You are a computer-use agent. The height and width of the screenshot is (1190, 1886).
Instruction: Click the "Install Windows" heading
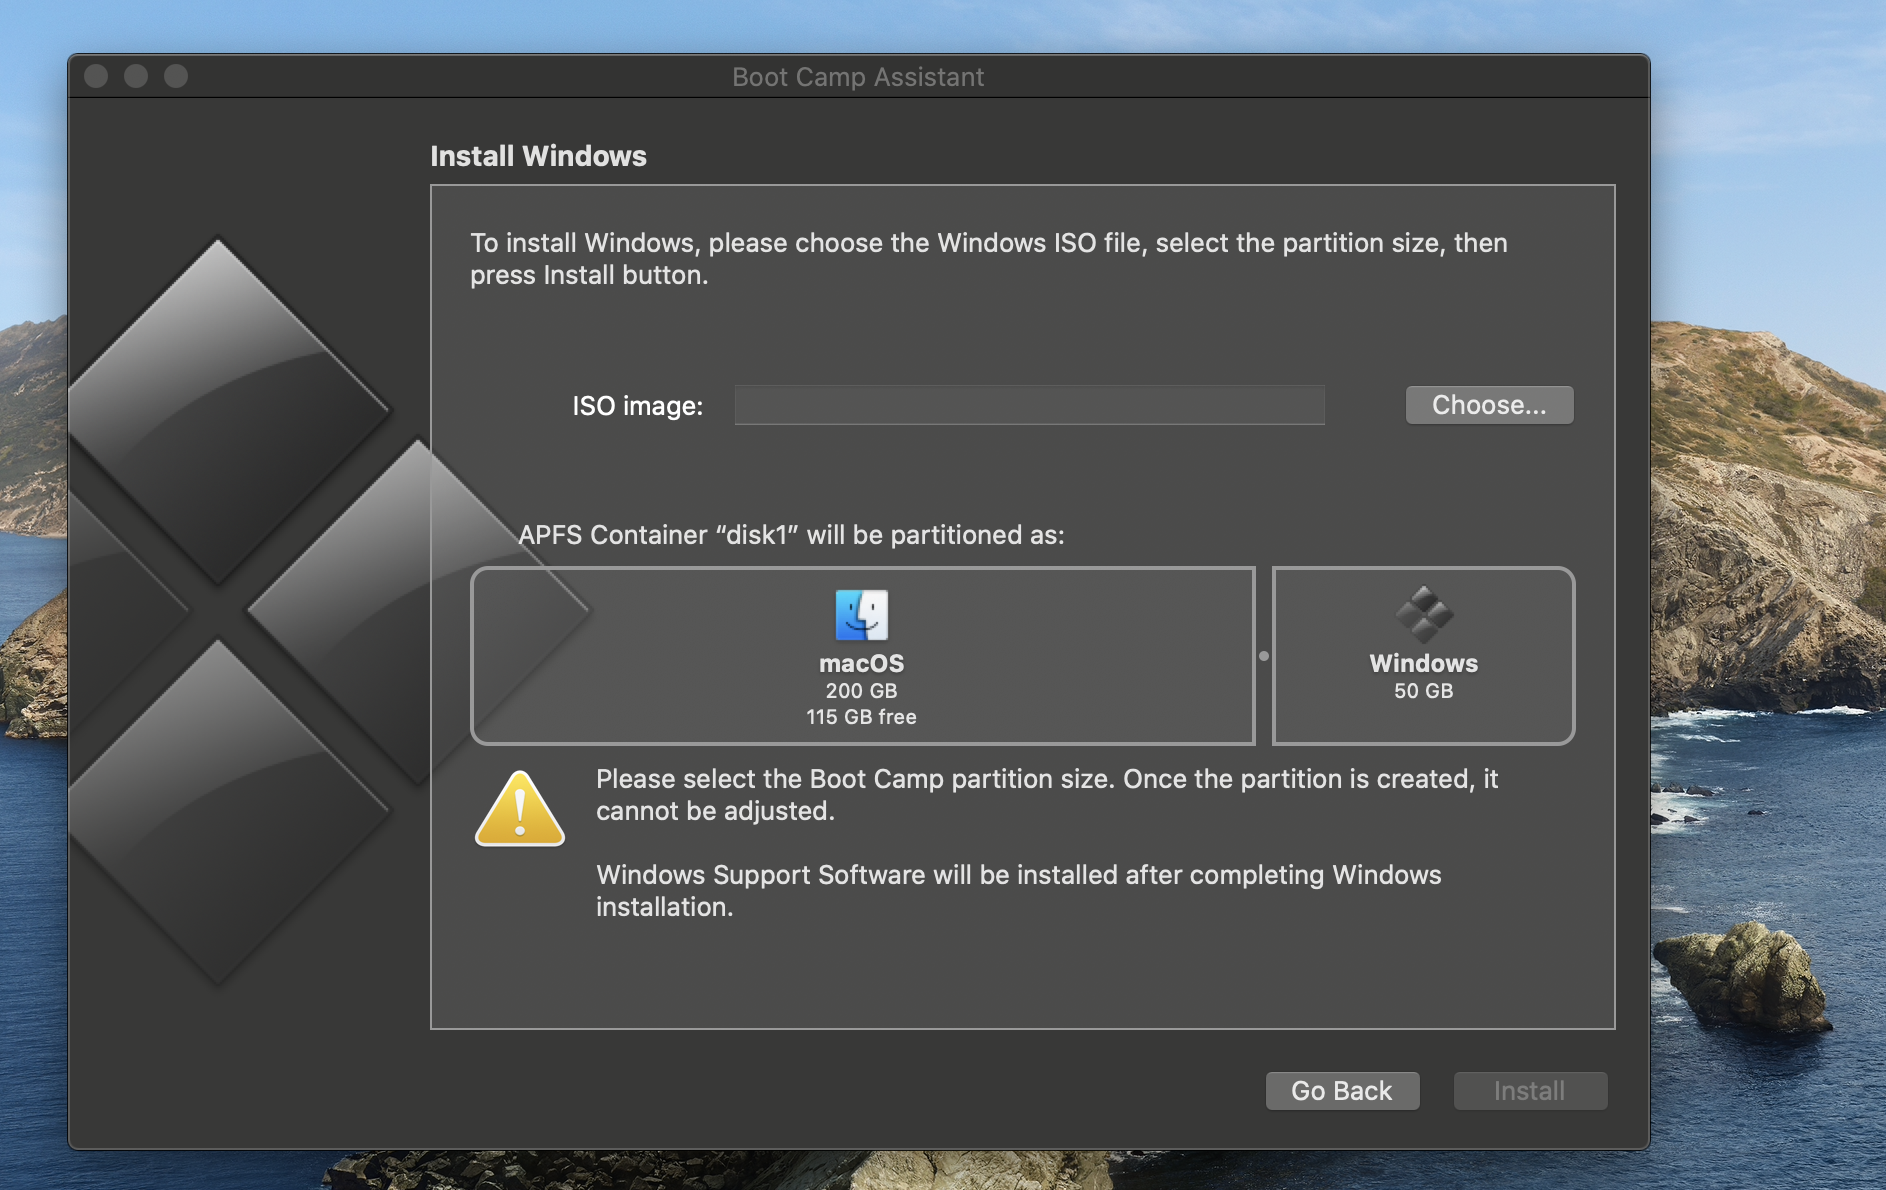pyautogui.click(x=538, y=156)
